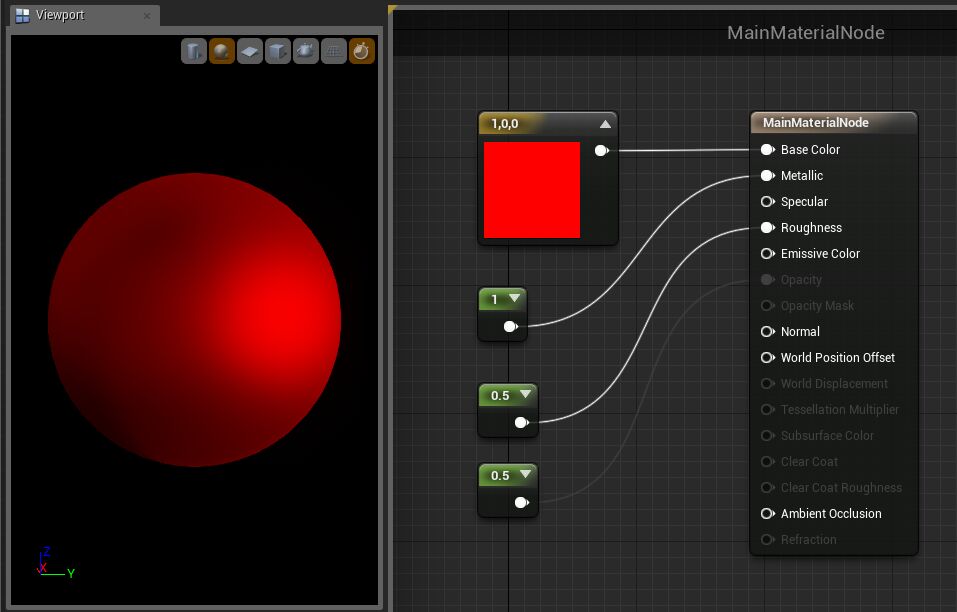
Task: Use the teapot custom mesh preview
Action: click(x=306, y=51)
